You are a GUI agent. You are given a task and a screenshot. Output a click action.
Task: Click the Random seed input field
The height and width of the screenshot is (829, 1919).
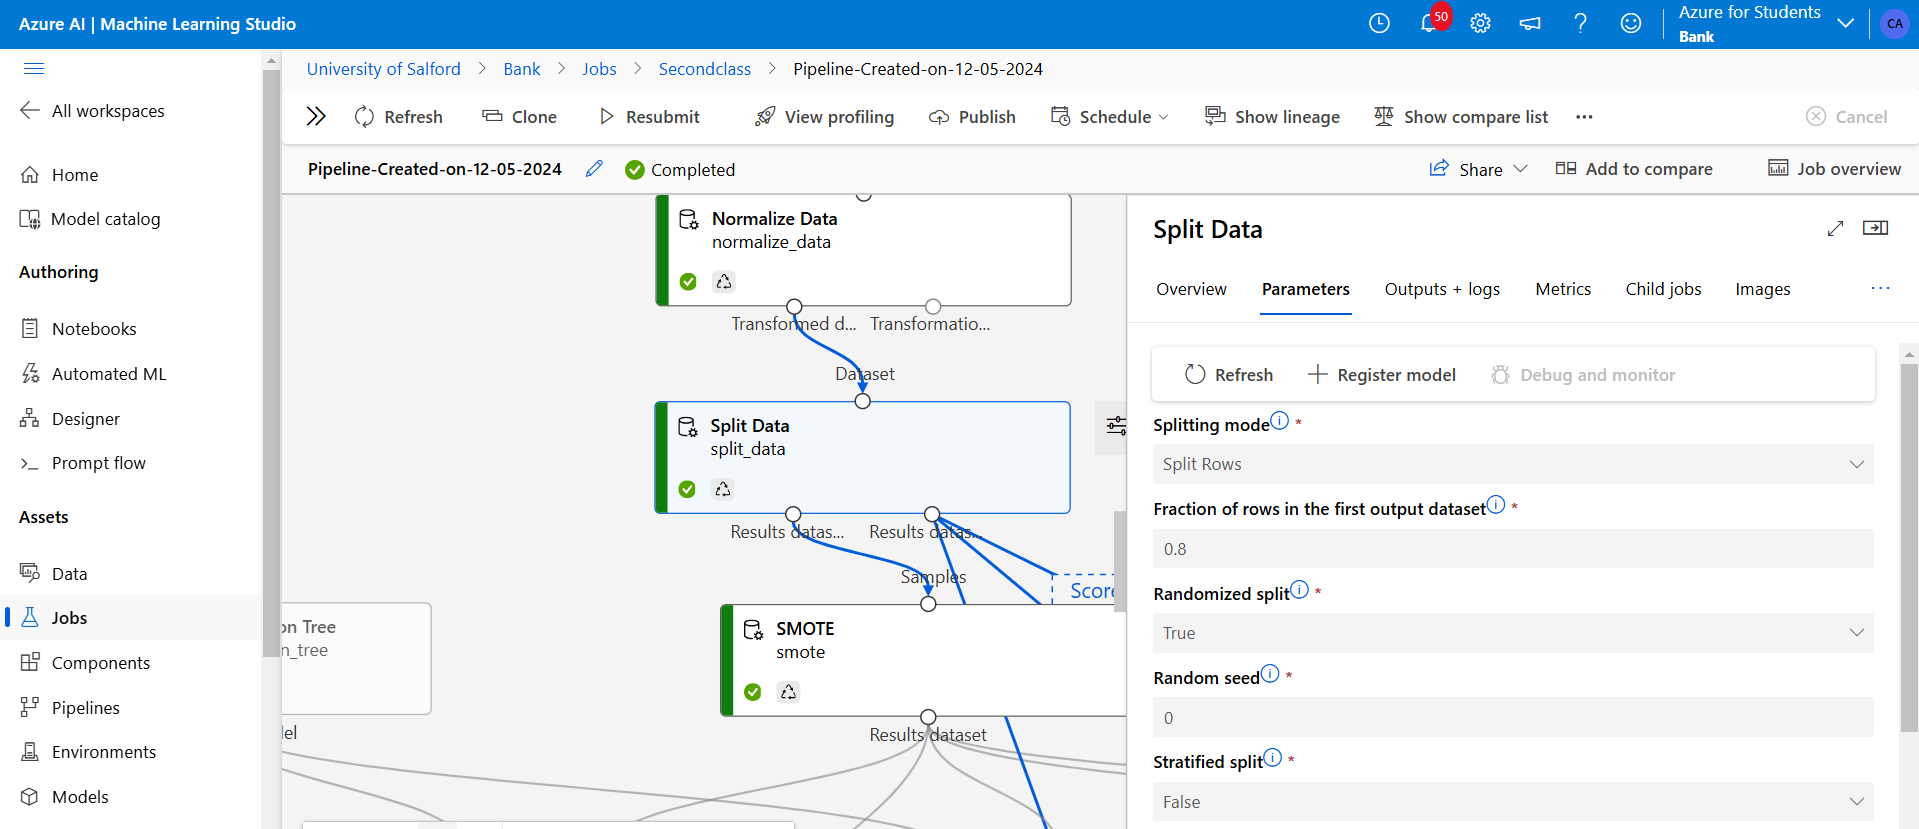pos(1513,718)
